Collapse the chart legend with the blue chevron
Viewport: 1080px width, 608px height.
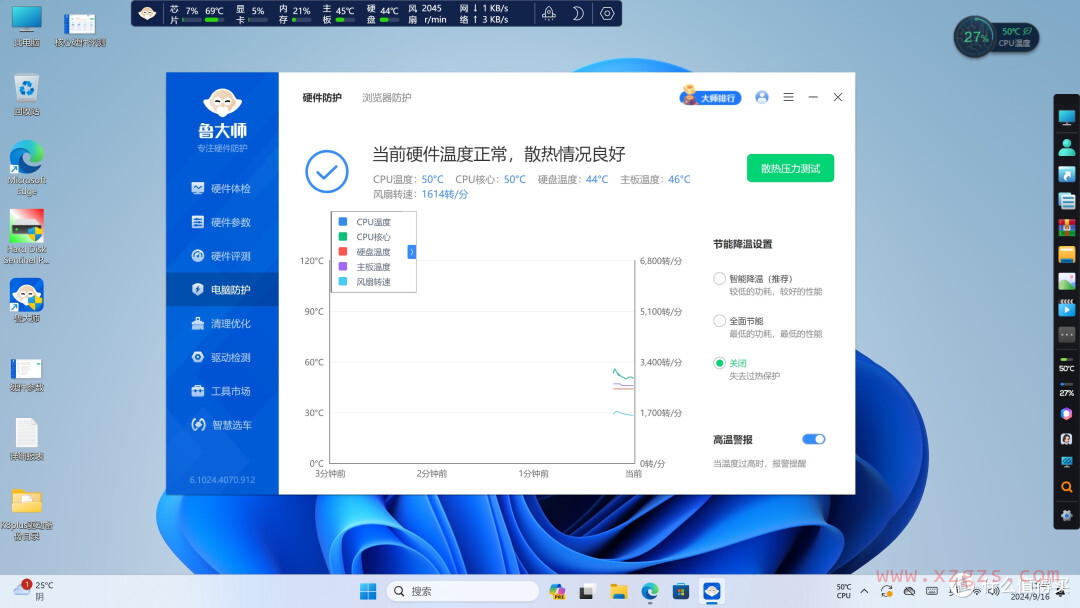click(x=412, y=252)
